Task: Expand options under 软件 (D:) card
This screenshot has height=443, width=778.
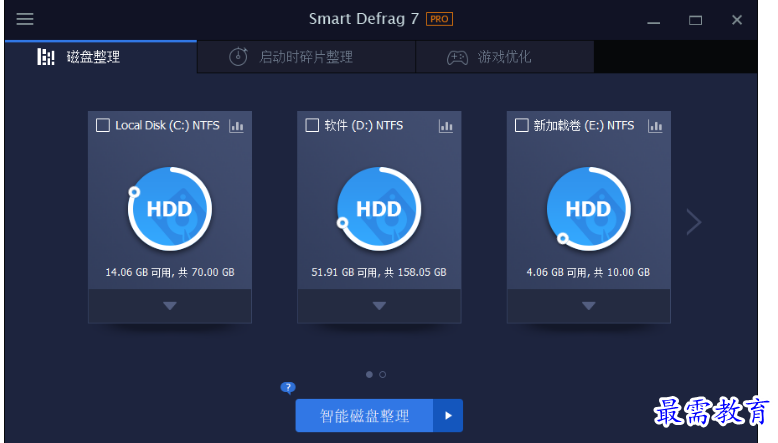Action: pyautogui.click(x=379, y=306)
